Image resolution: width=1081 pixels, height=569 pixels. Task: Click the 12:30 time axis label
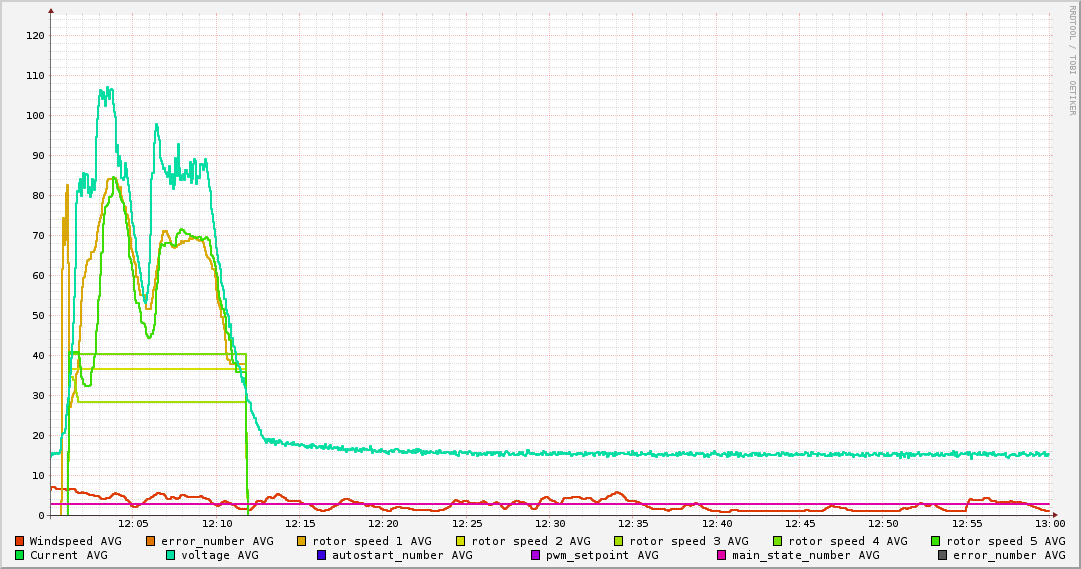[x=550, y=523]
